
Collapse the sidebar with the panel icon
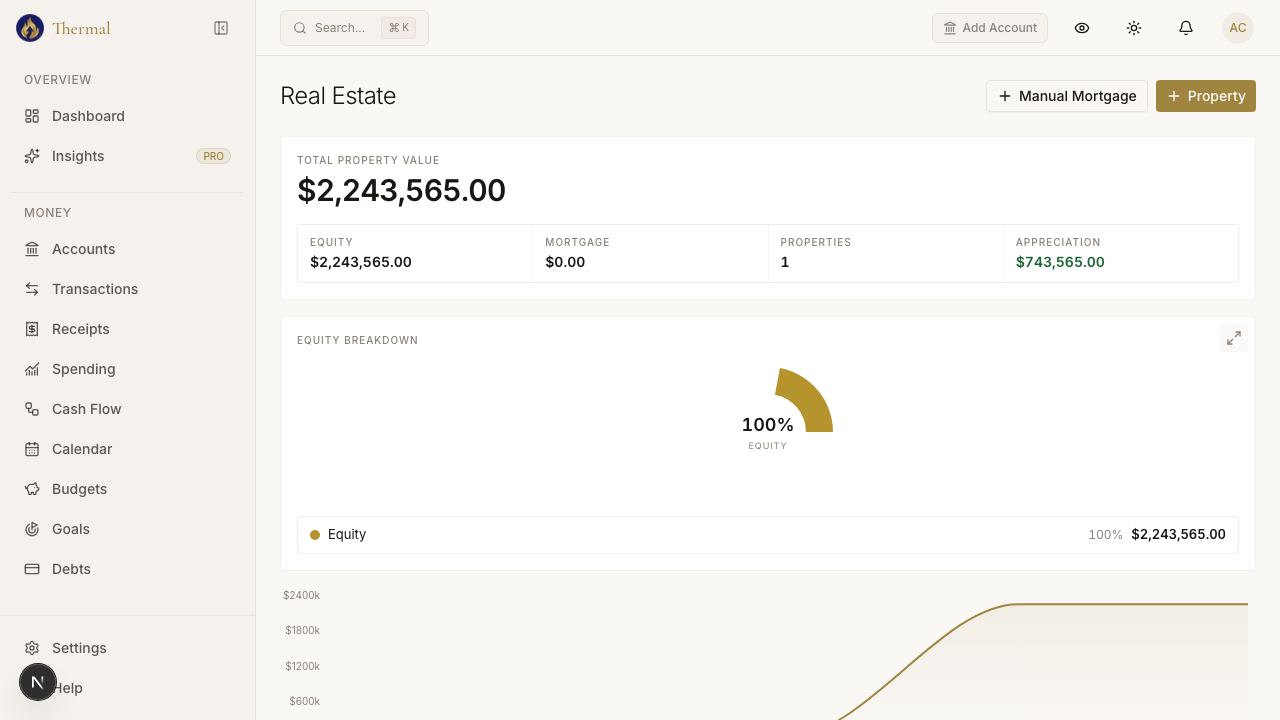[221, 28]
